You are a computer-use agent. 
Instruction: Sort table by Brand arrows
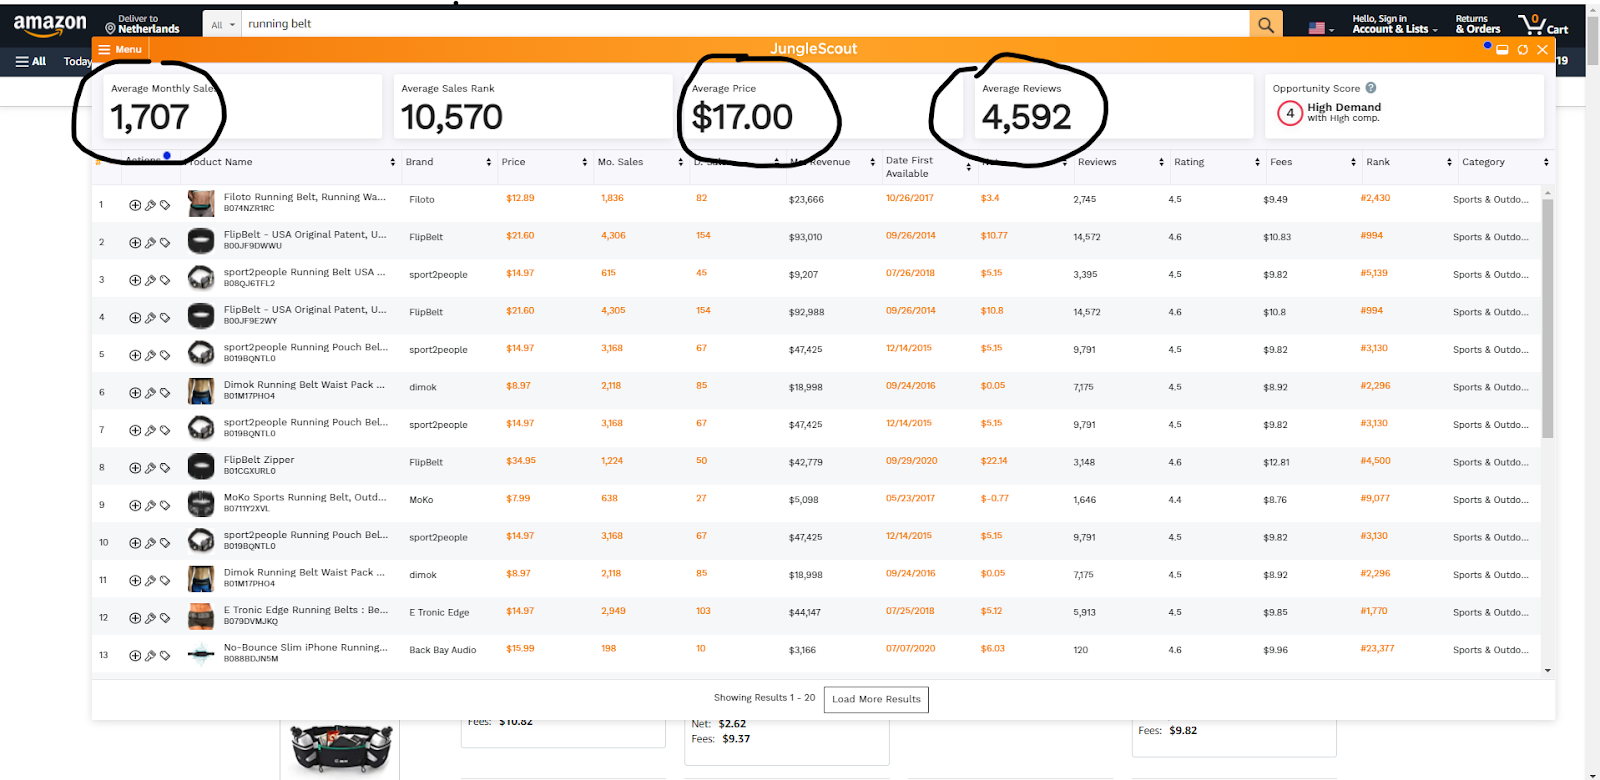click(x=489, y=162)
